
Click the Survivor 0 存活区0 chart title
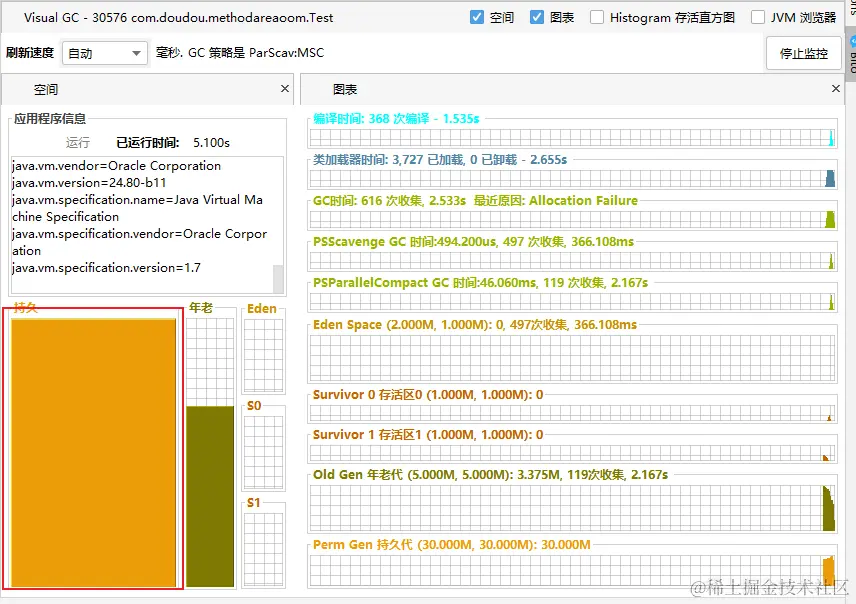pos(428,395)
